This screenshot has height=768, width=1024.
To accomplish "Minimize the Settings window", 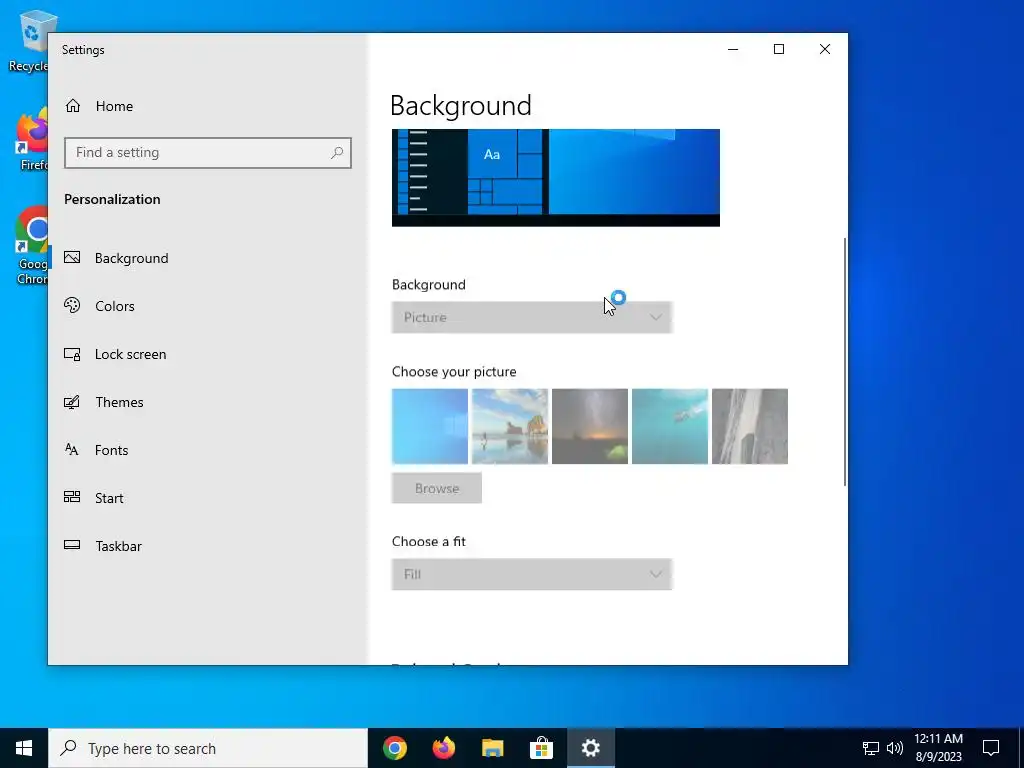I will tap(733, 49).
